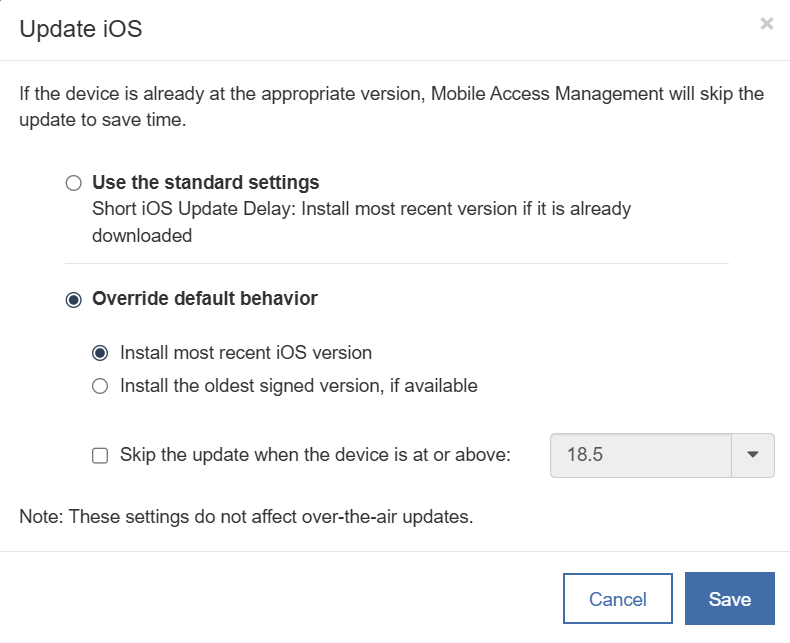Screen dimensions: 790x643
Task: Click the 'Short iOS Update Delay' description text
Action: (360, 210)
